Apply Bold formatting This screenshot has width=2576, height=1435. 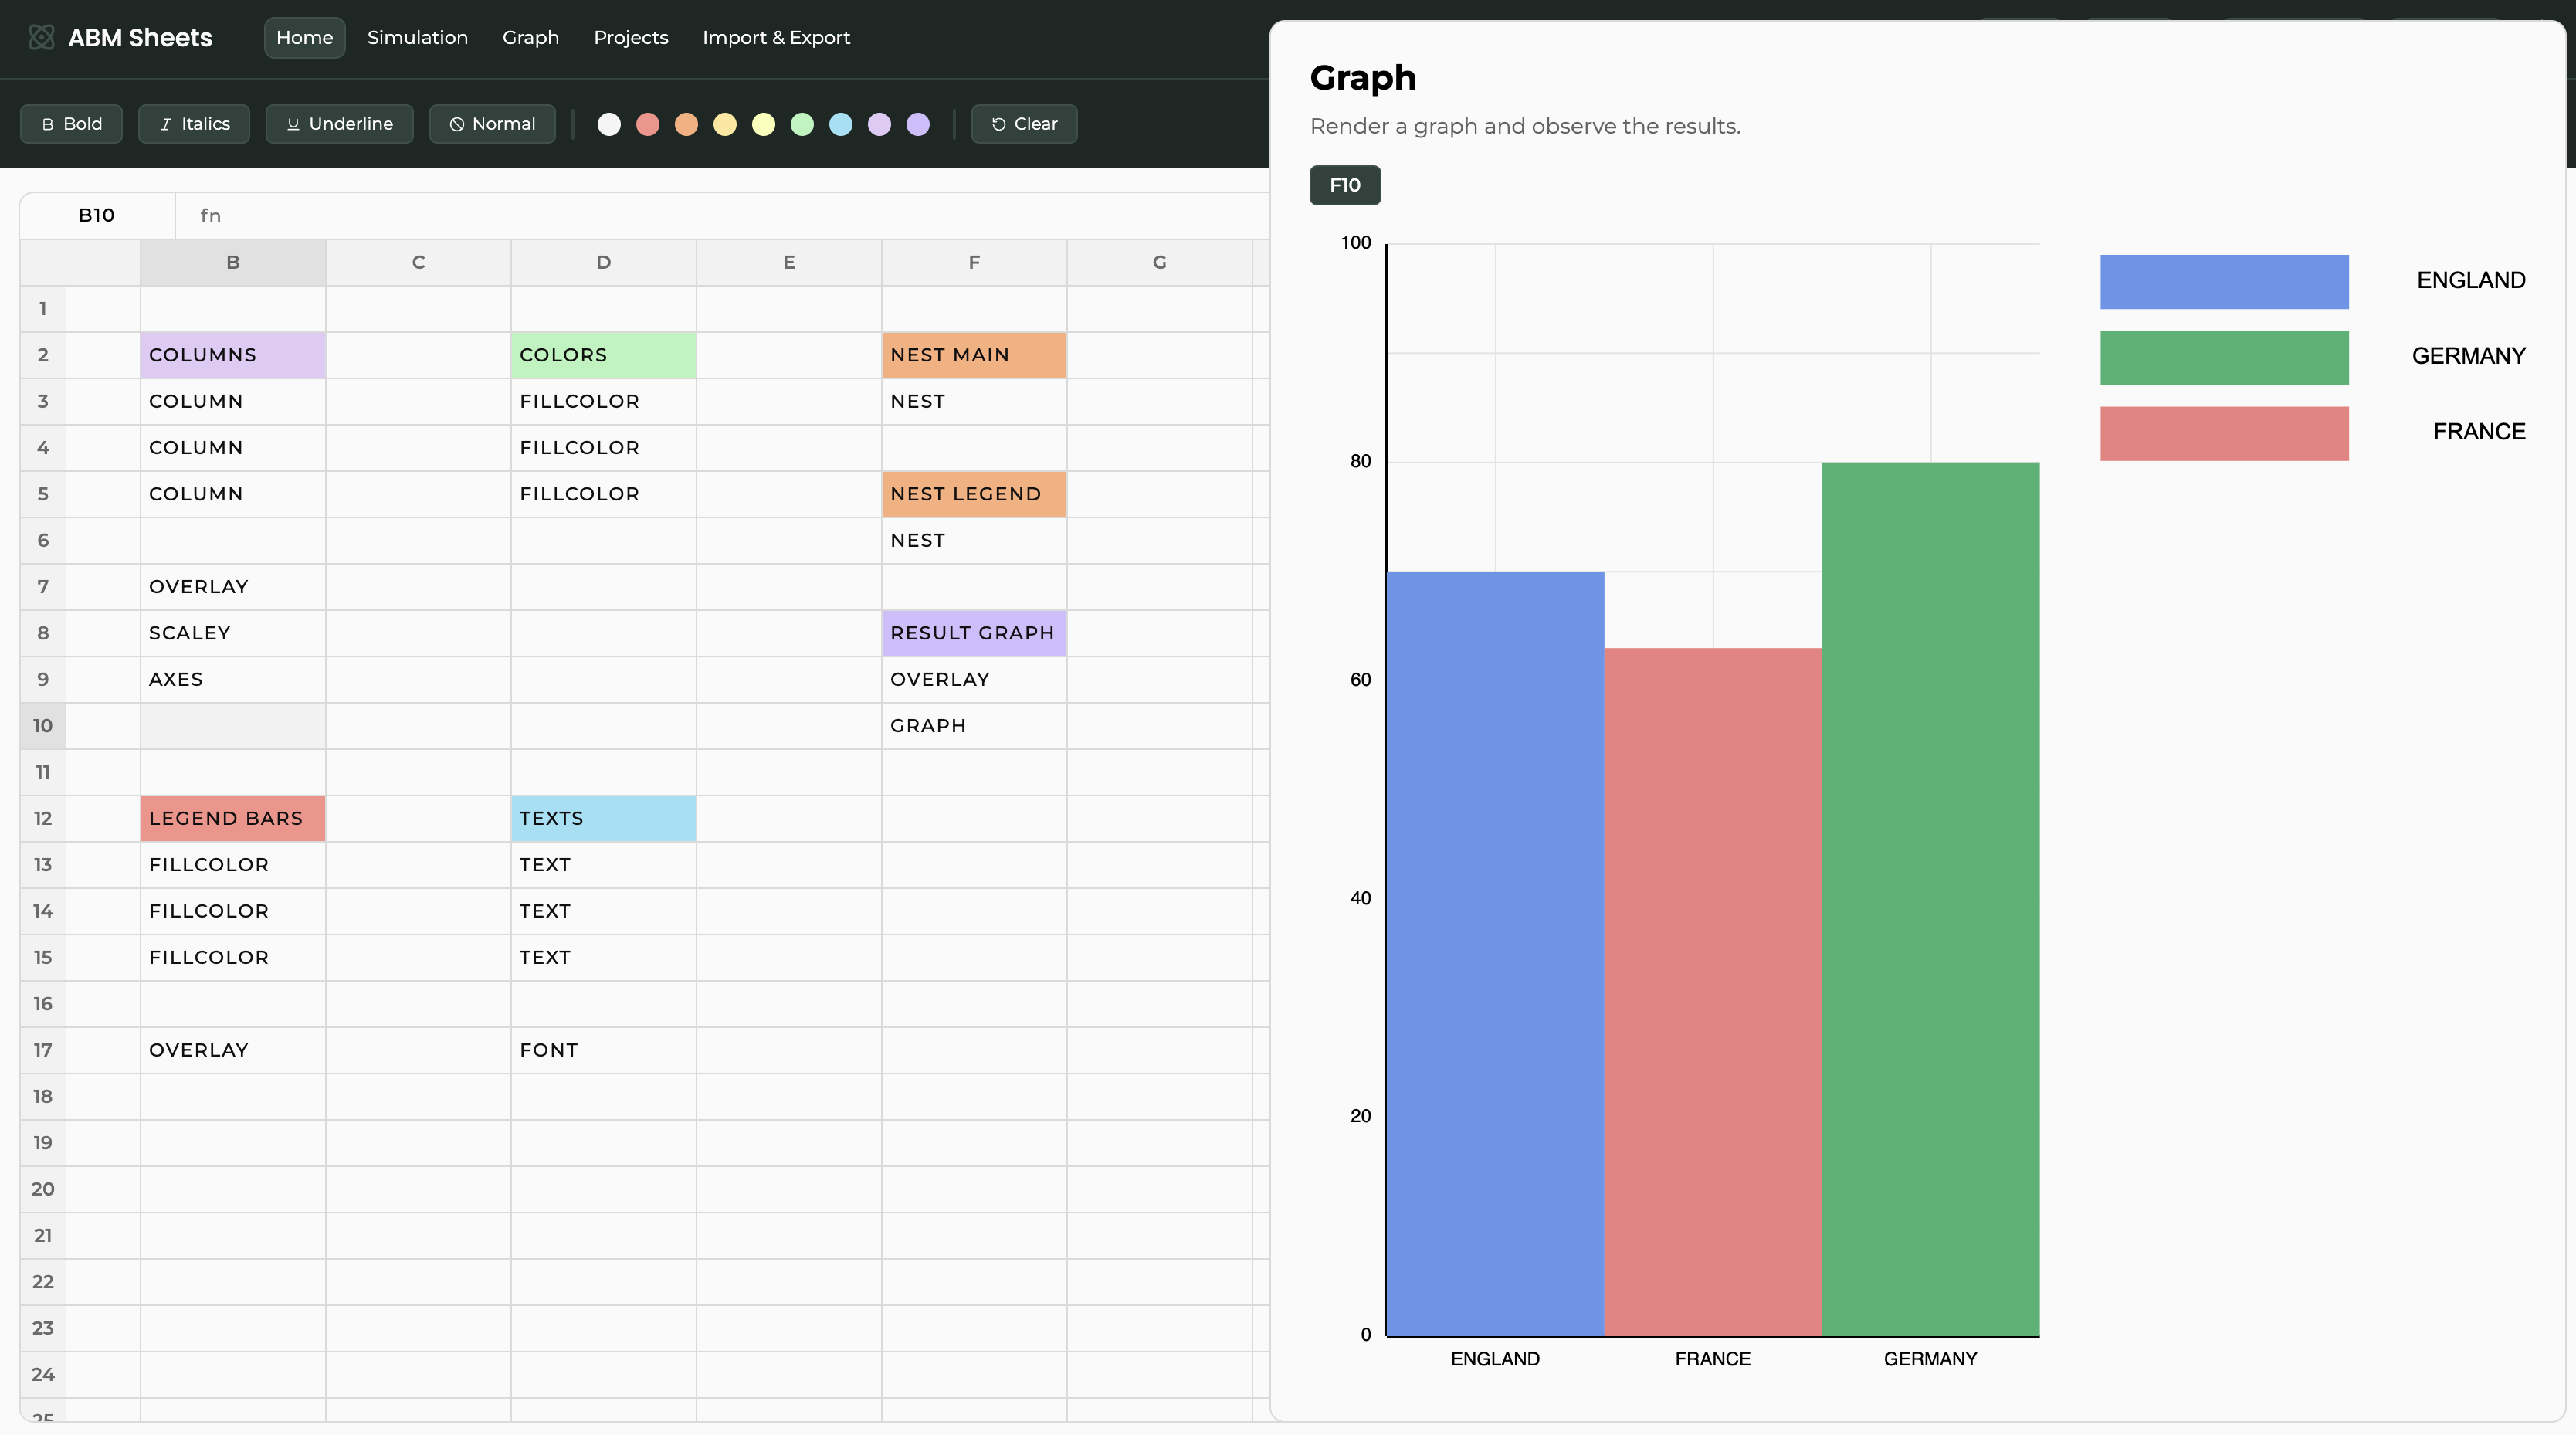[72, 124]
